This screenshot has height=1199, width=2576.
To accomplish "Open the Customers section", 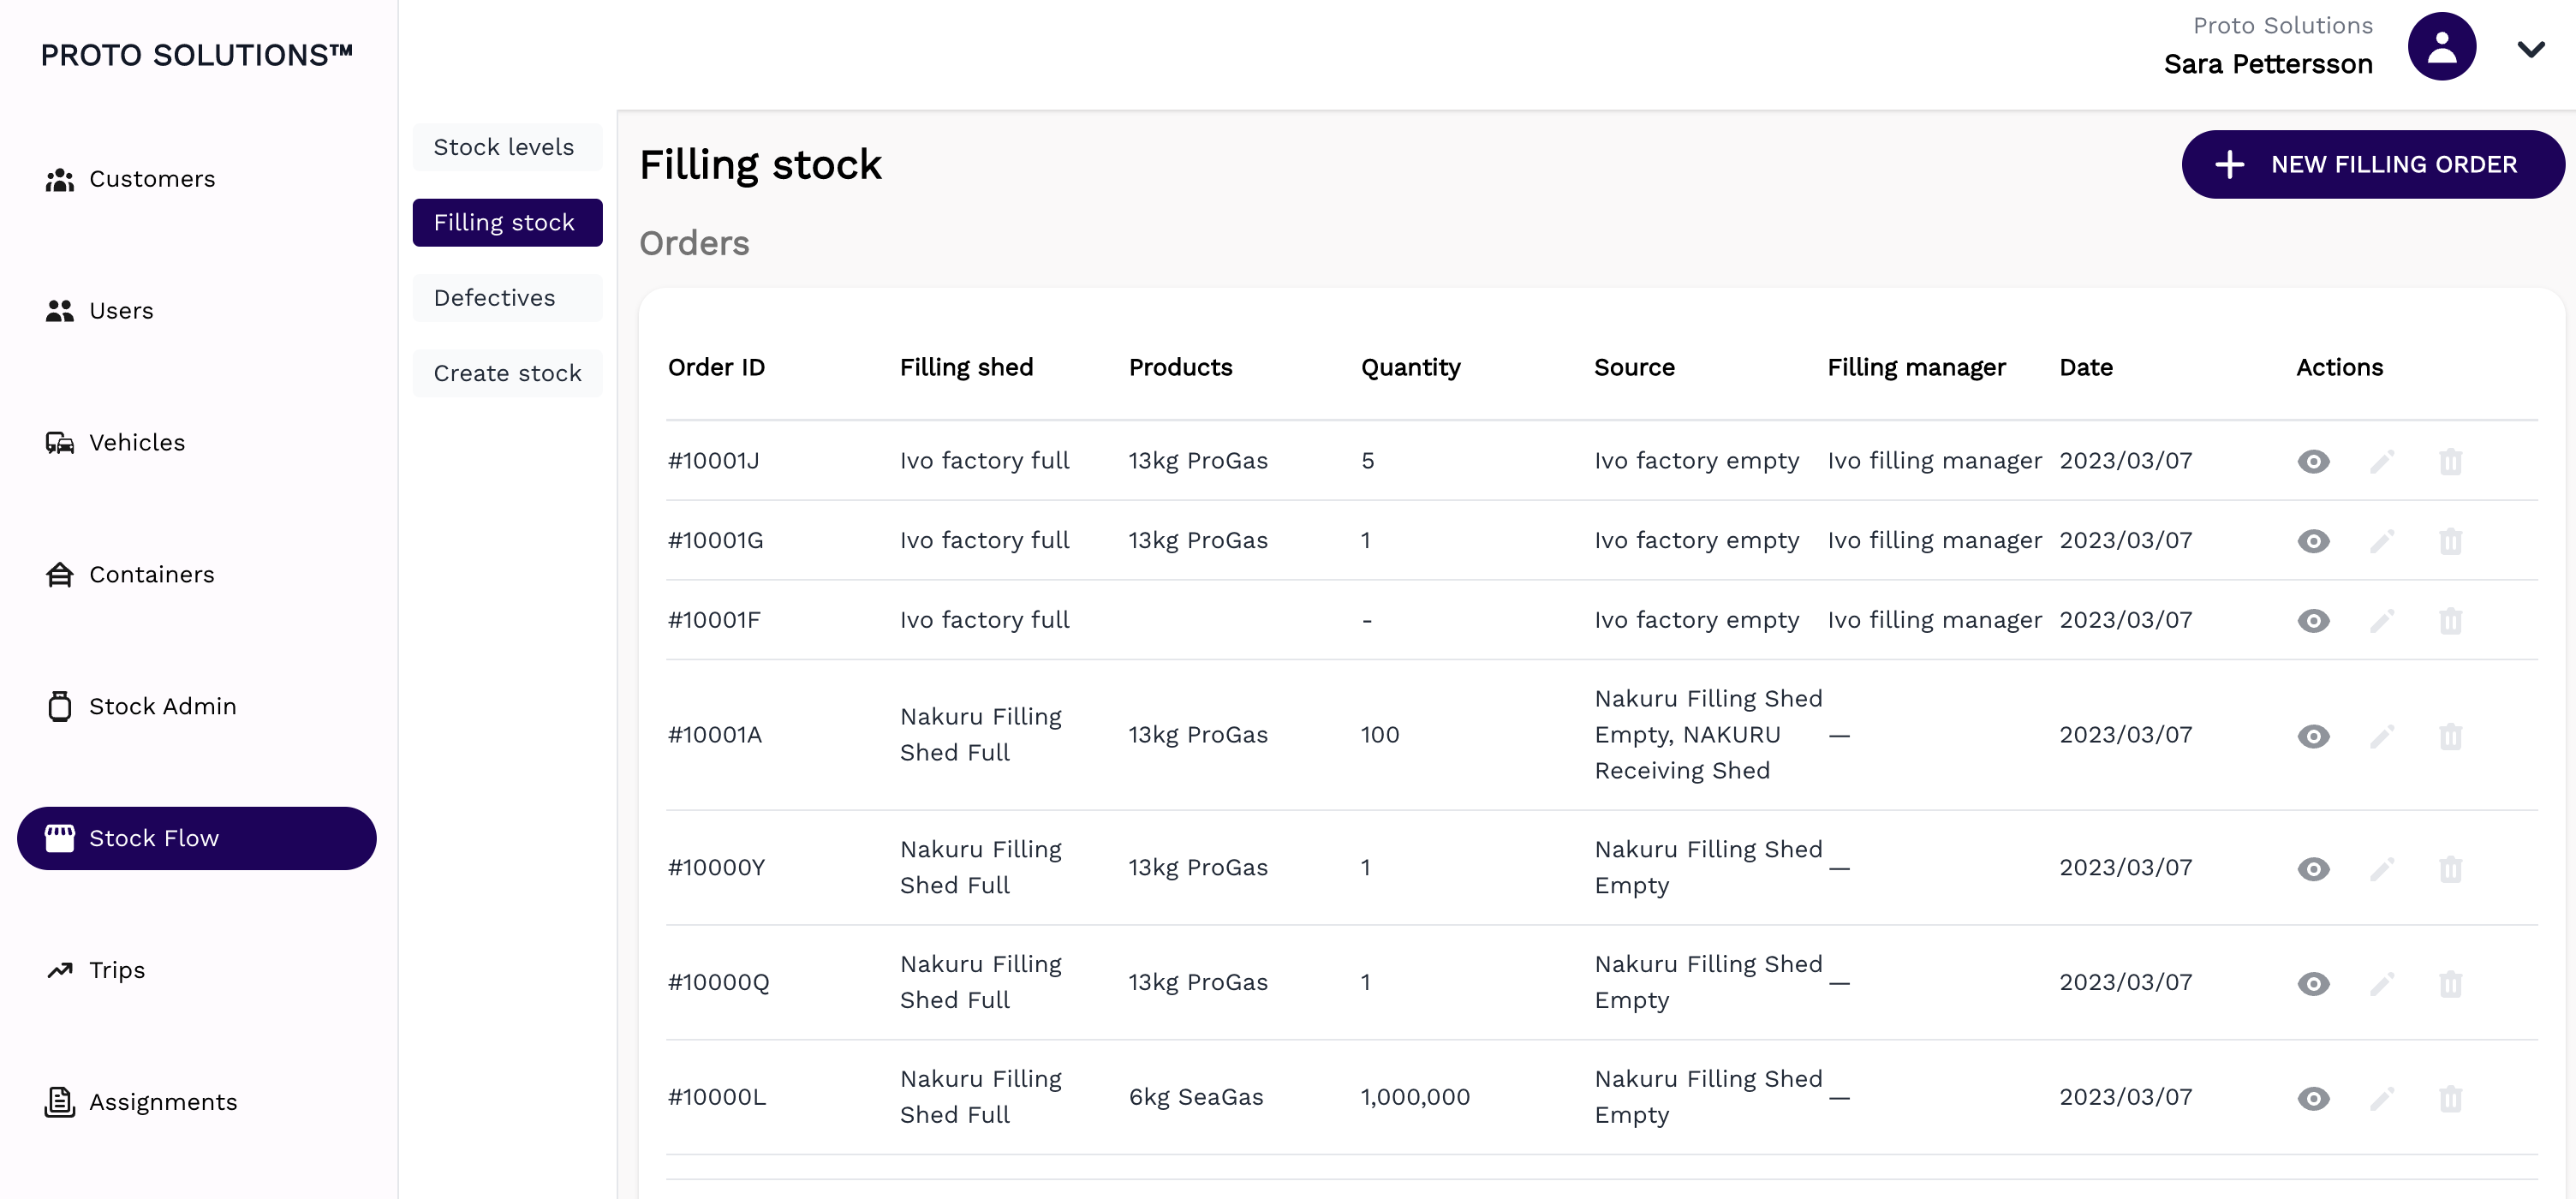I will click(x=196, y=179).
